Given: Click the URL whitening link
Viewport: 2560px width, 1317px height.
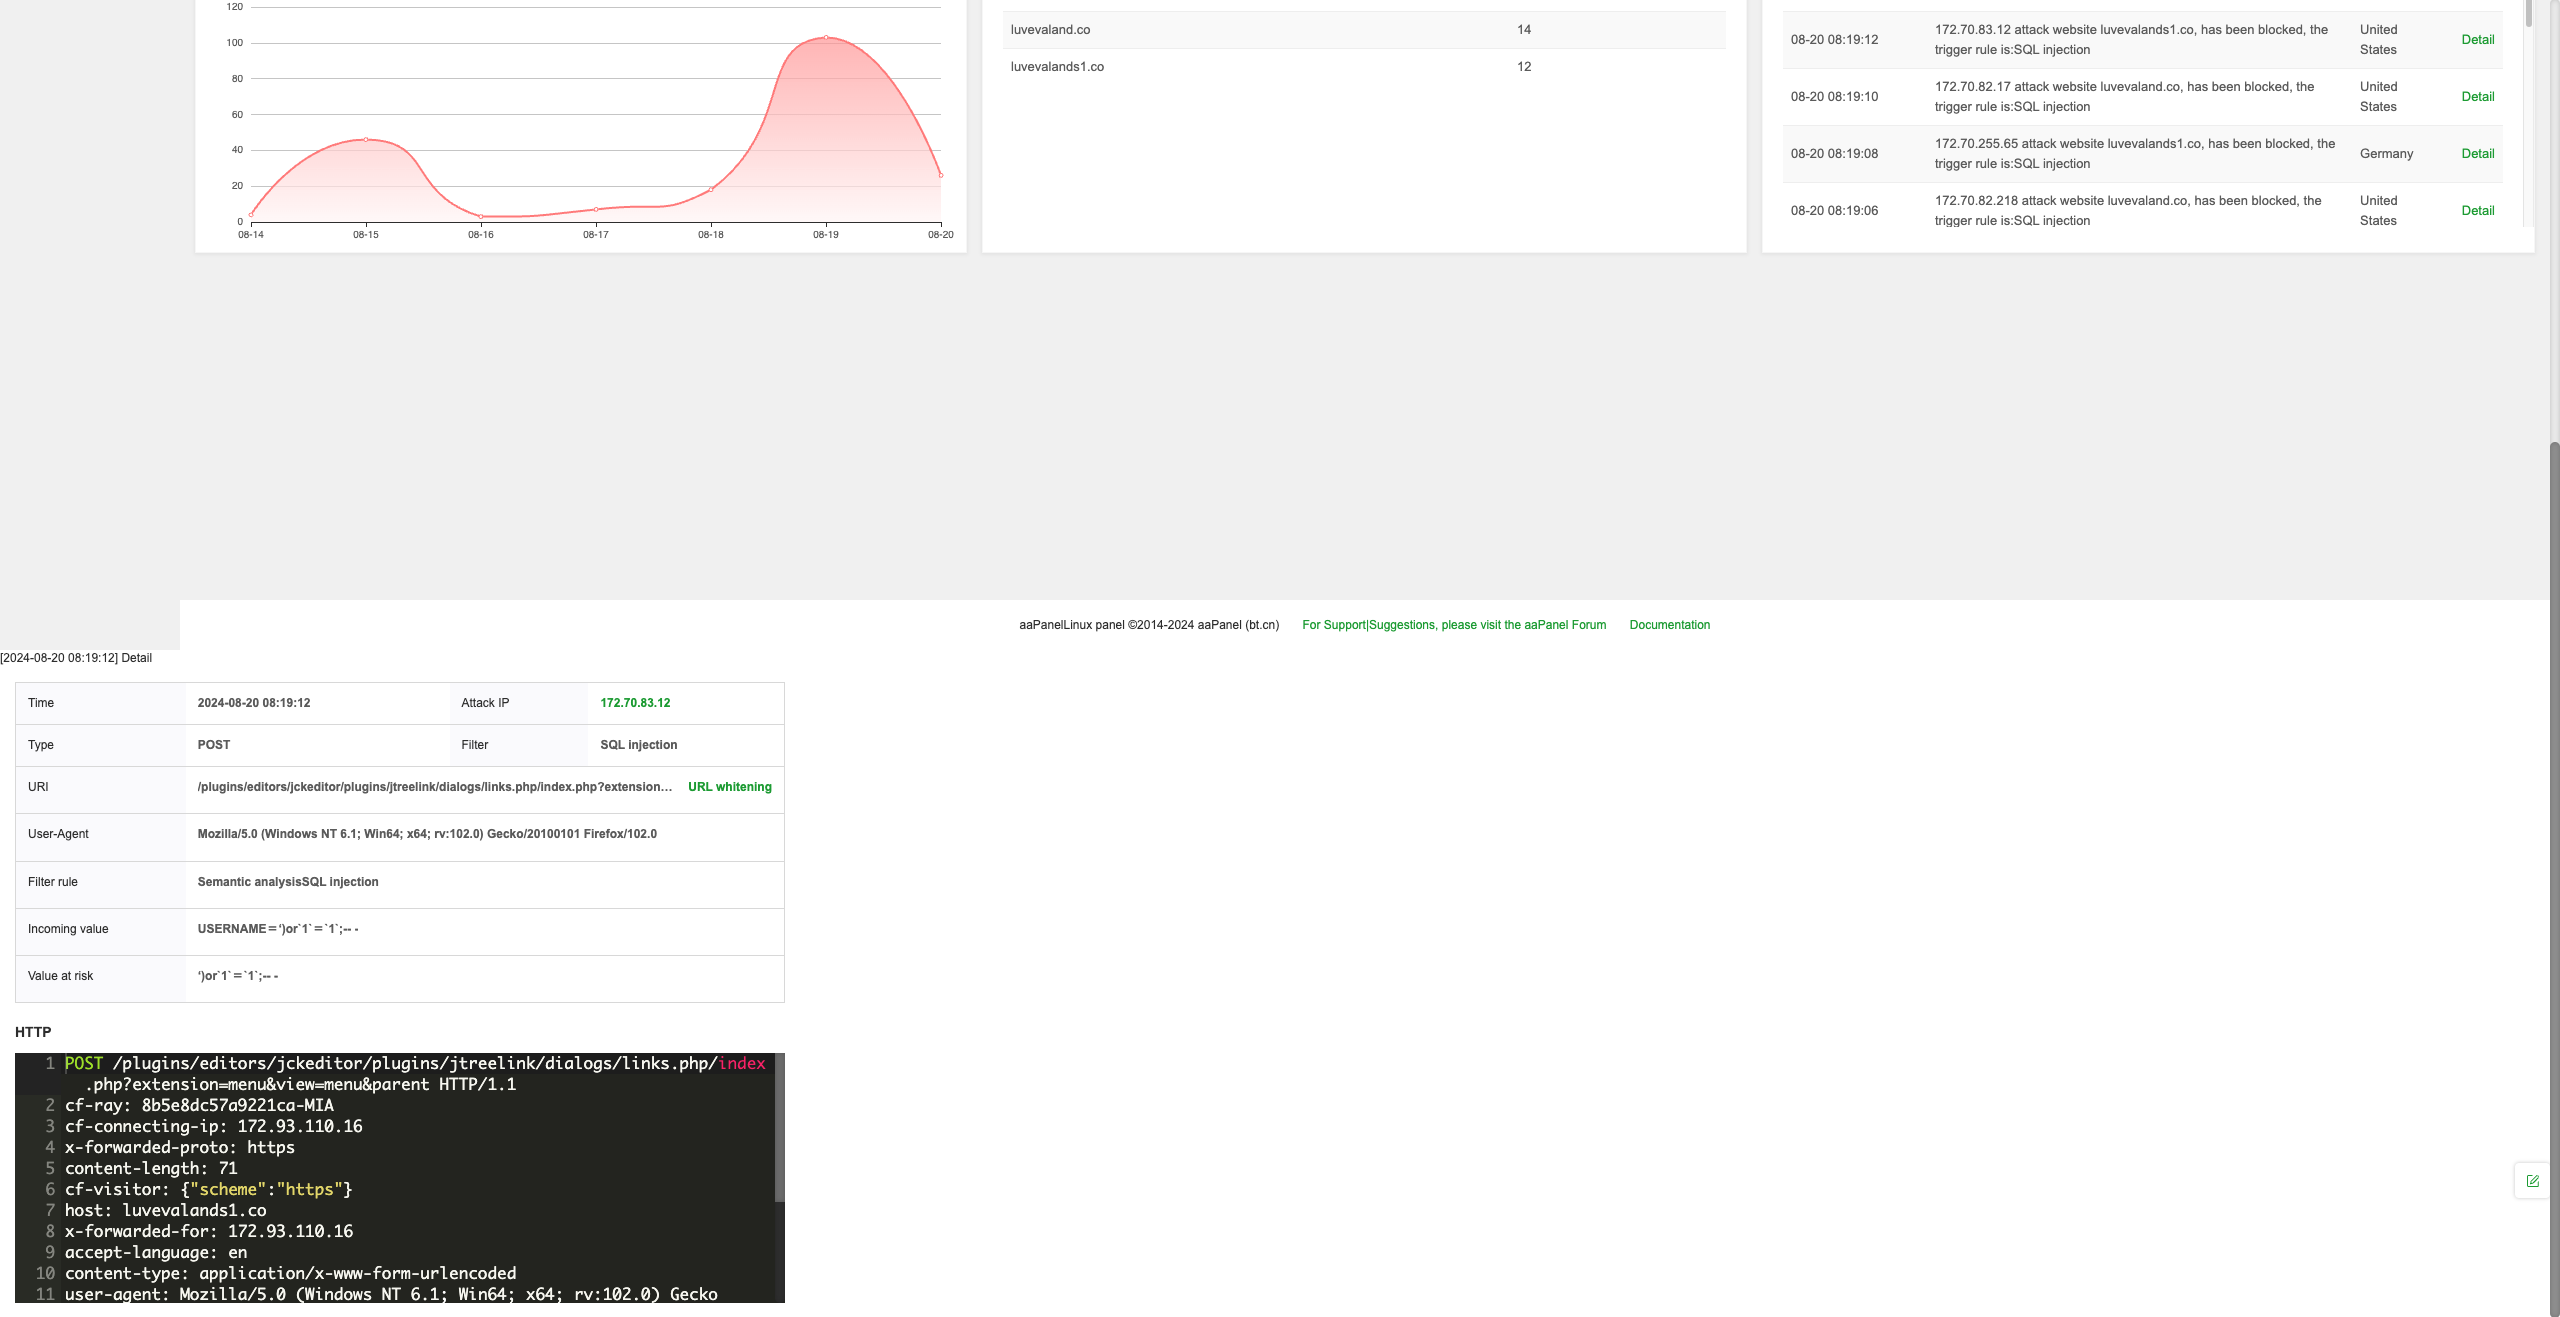Looking at the screenshot, I should [729, 787].
